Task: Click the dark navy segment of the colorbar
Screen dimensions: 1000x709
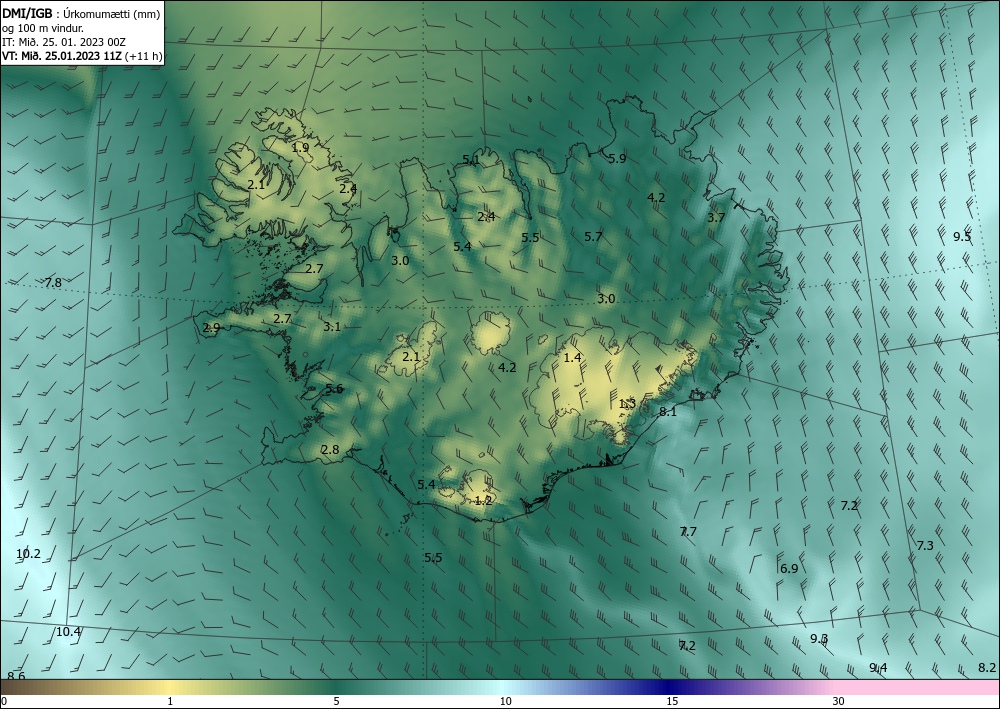Action: coord(666,687)
